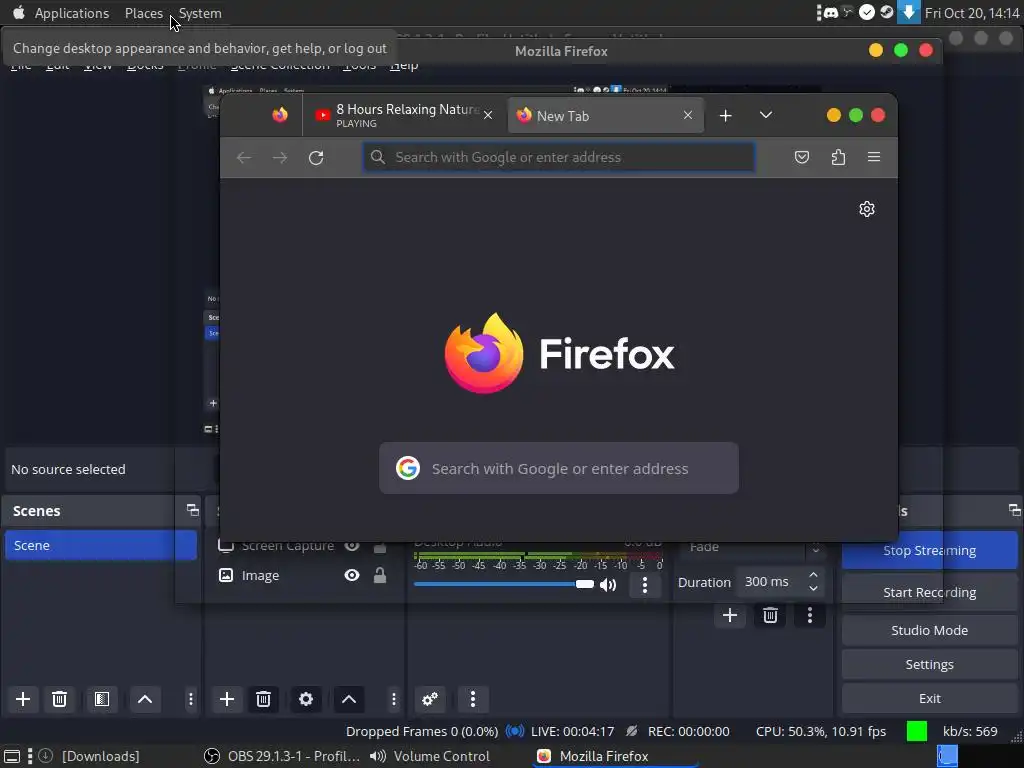The image size is (1024, 768).
Task: Close the 8 Hours Relaxing Nature tab
Action: pyautogui.click(x=488, y=116)
